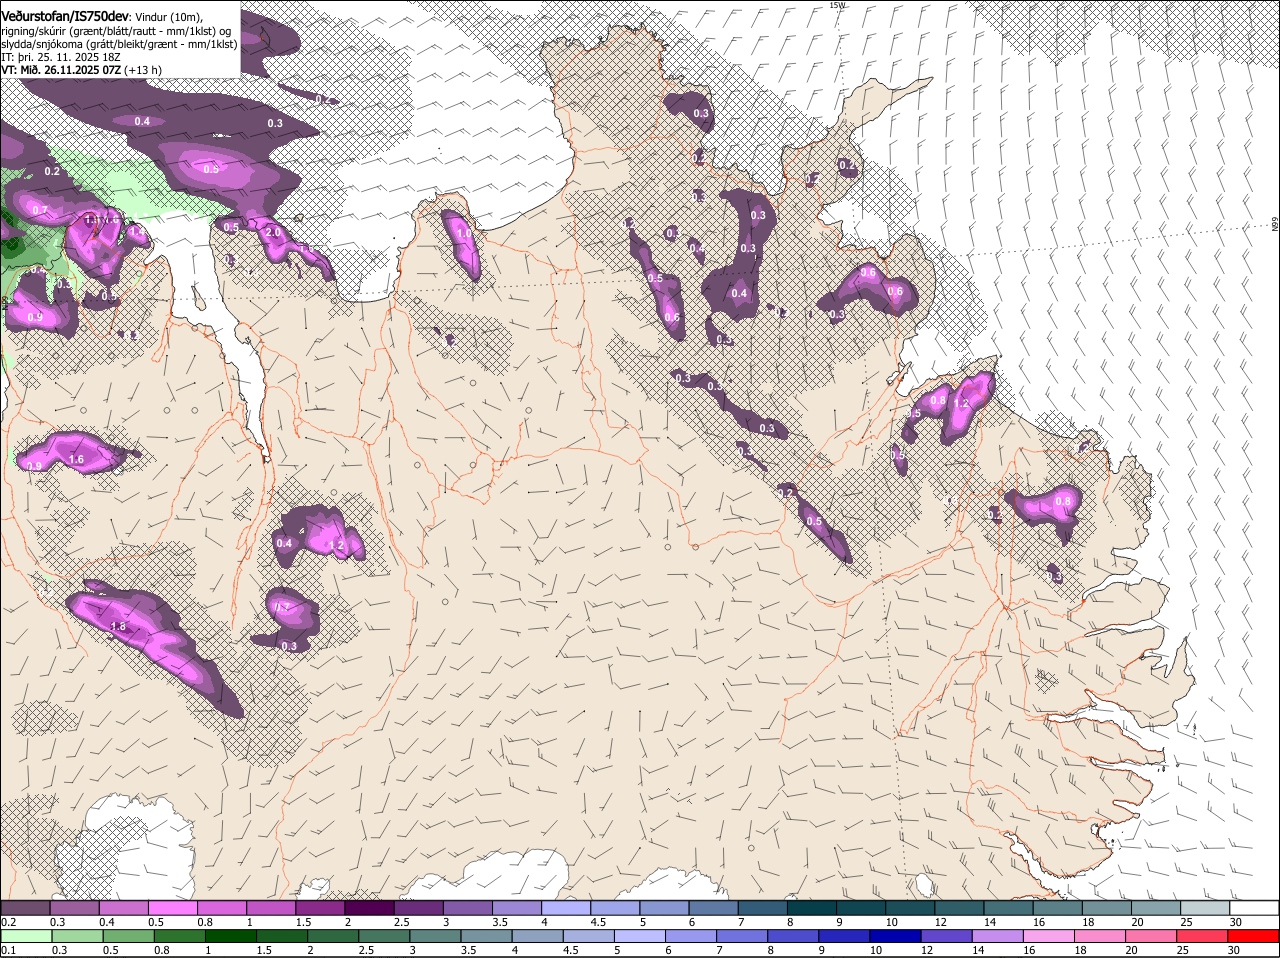This screenshot has width=1280, height=958.
Task: Select the palest green swatch between 0.1 and 0.3 on the lower rain scale
Action: pos(26,936)
